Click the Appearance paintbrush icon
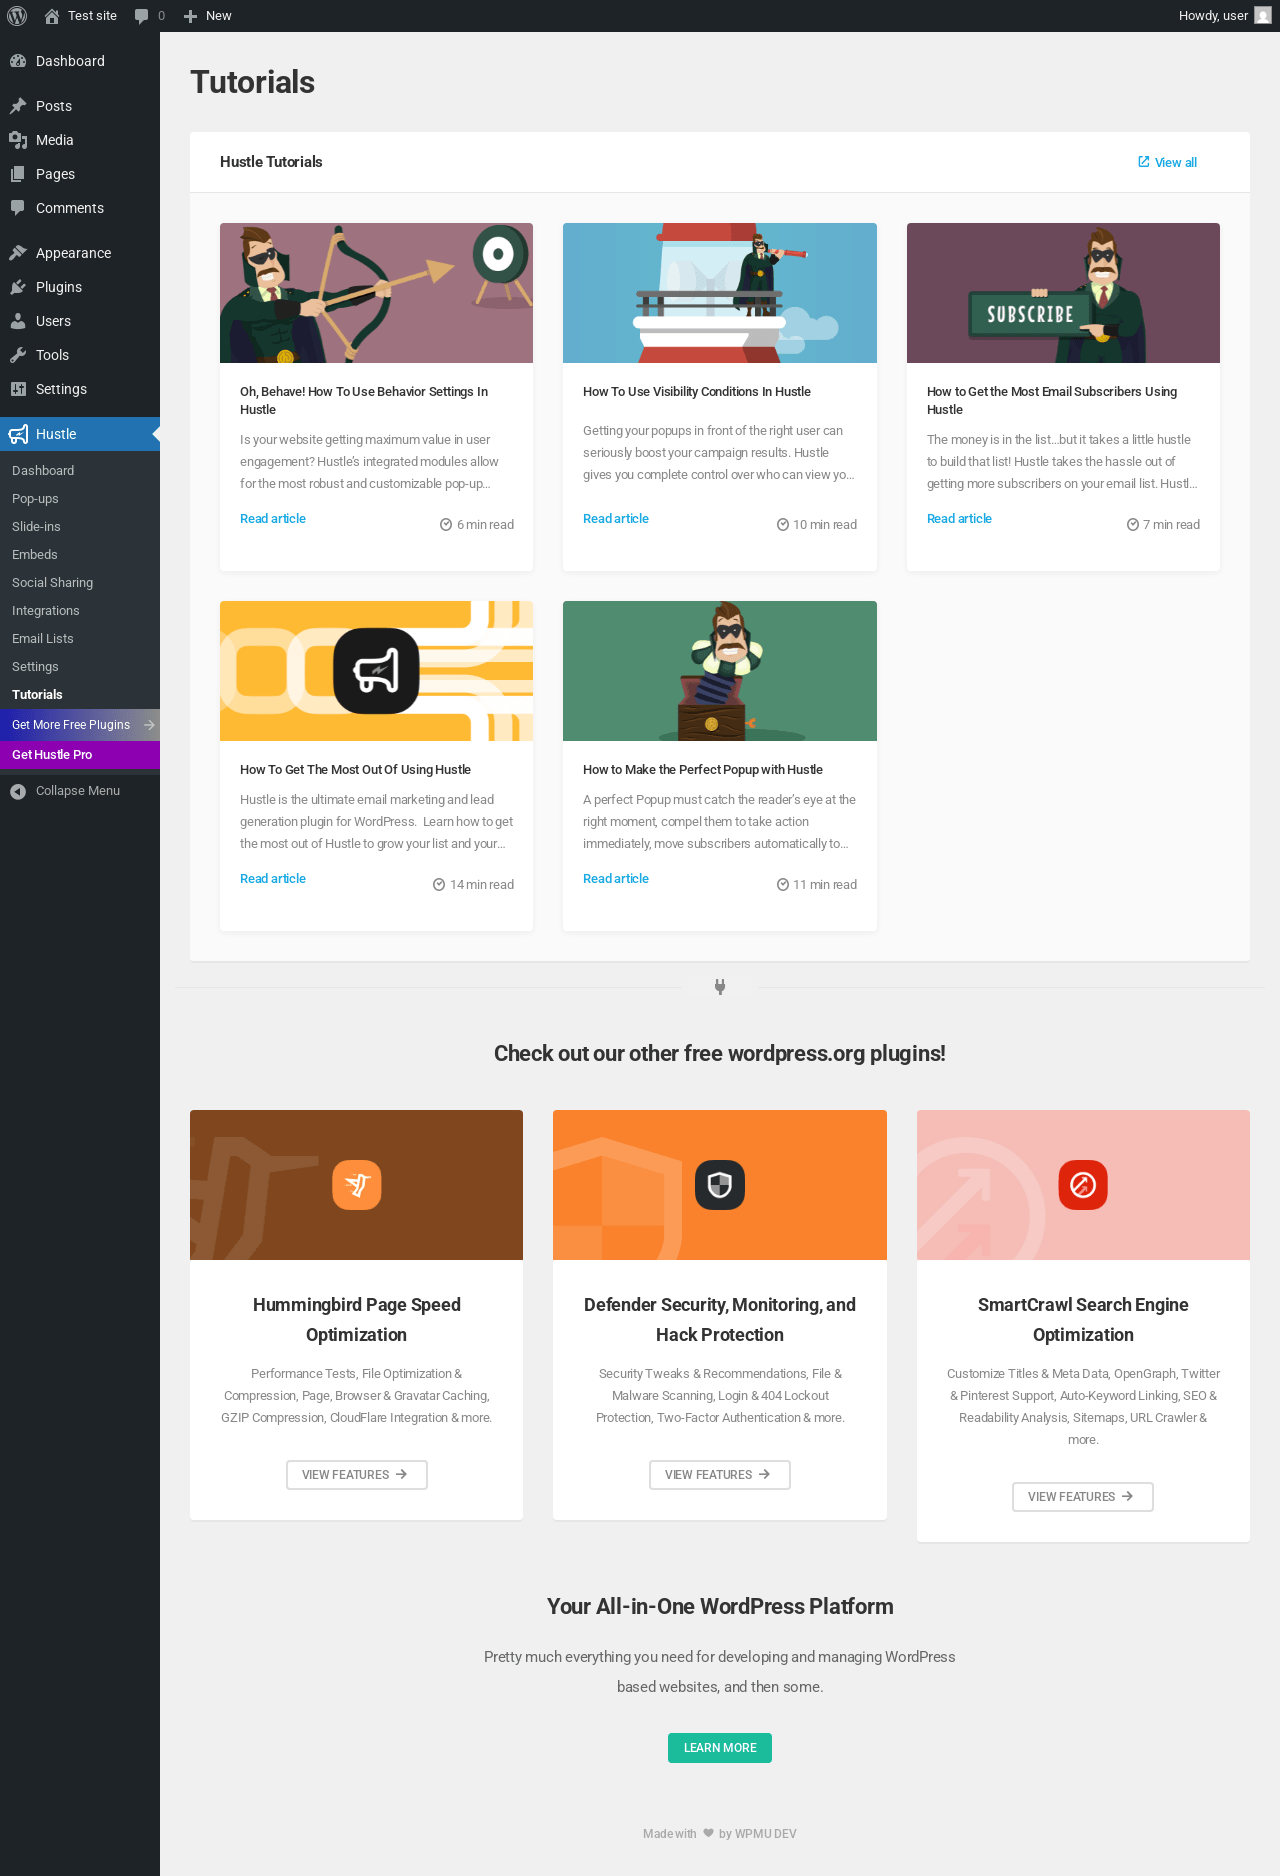This screenshot has width=1280, height=1876. click(18, 253)
